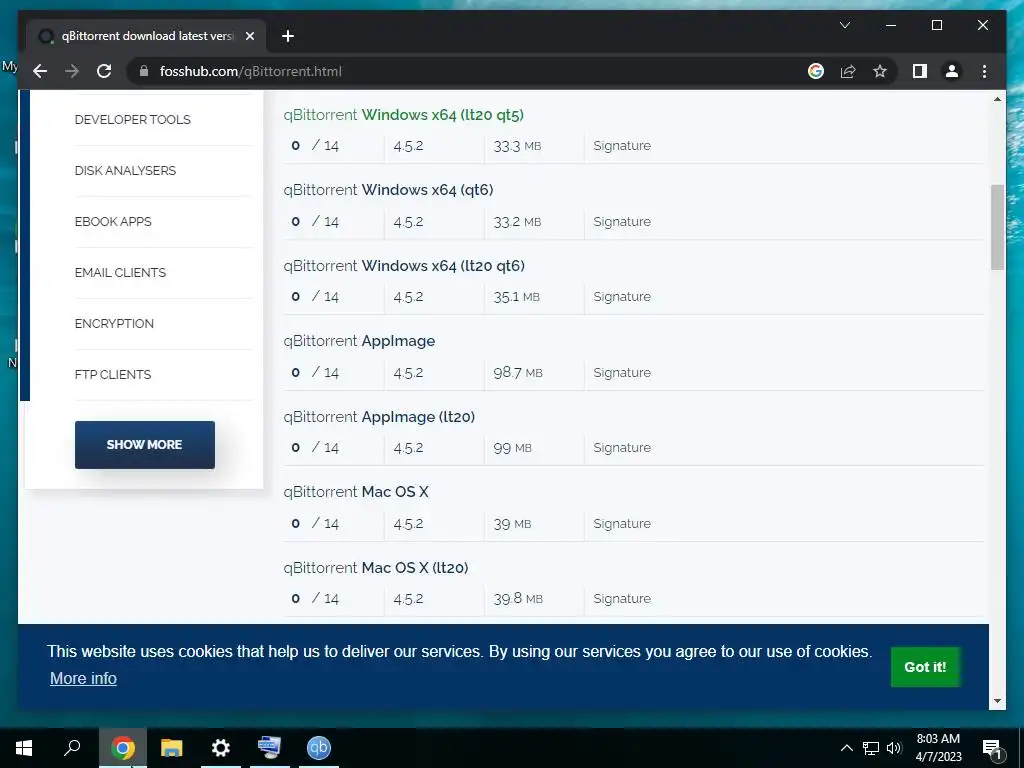Show hidden system tray icons
This screenshot has width=1024, height=768.
[x=846, y=748]
